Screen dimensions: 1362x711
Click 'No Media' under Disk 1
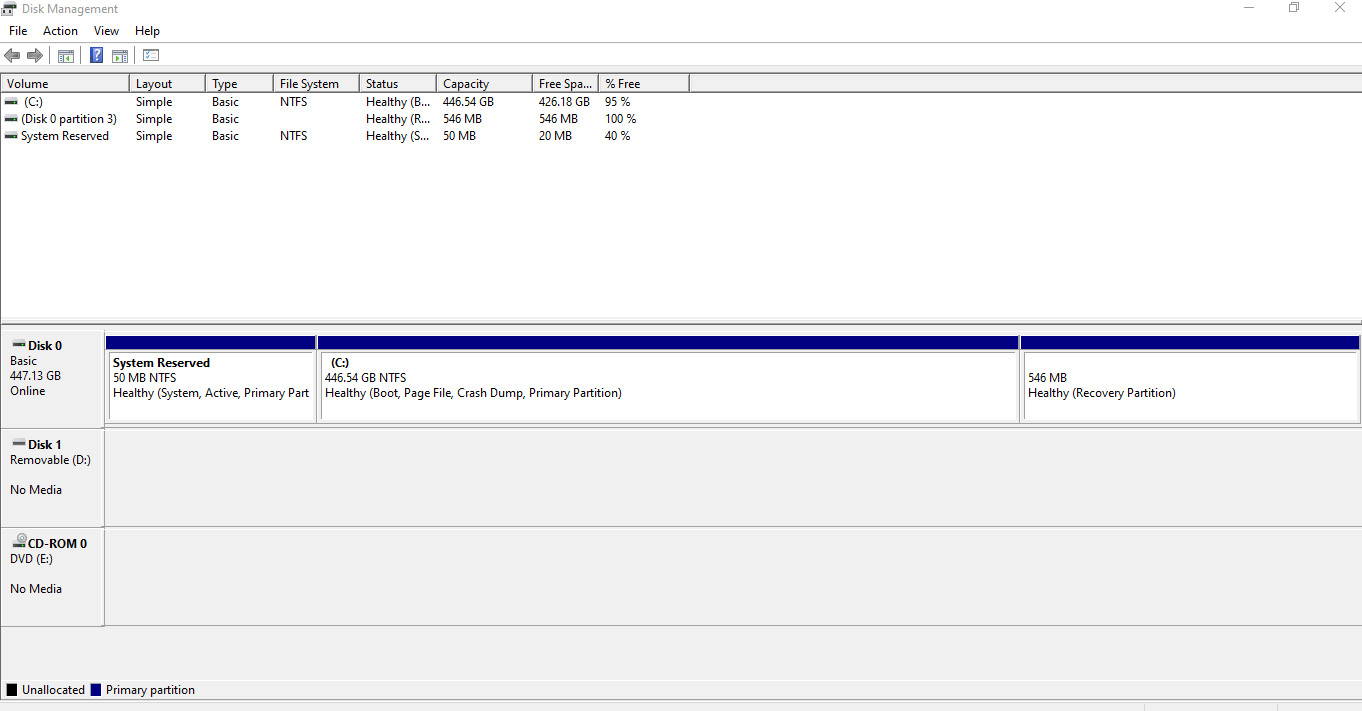click(36, 490)
